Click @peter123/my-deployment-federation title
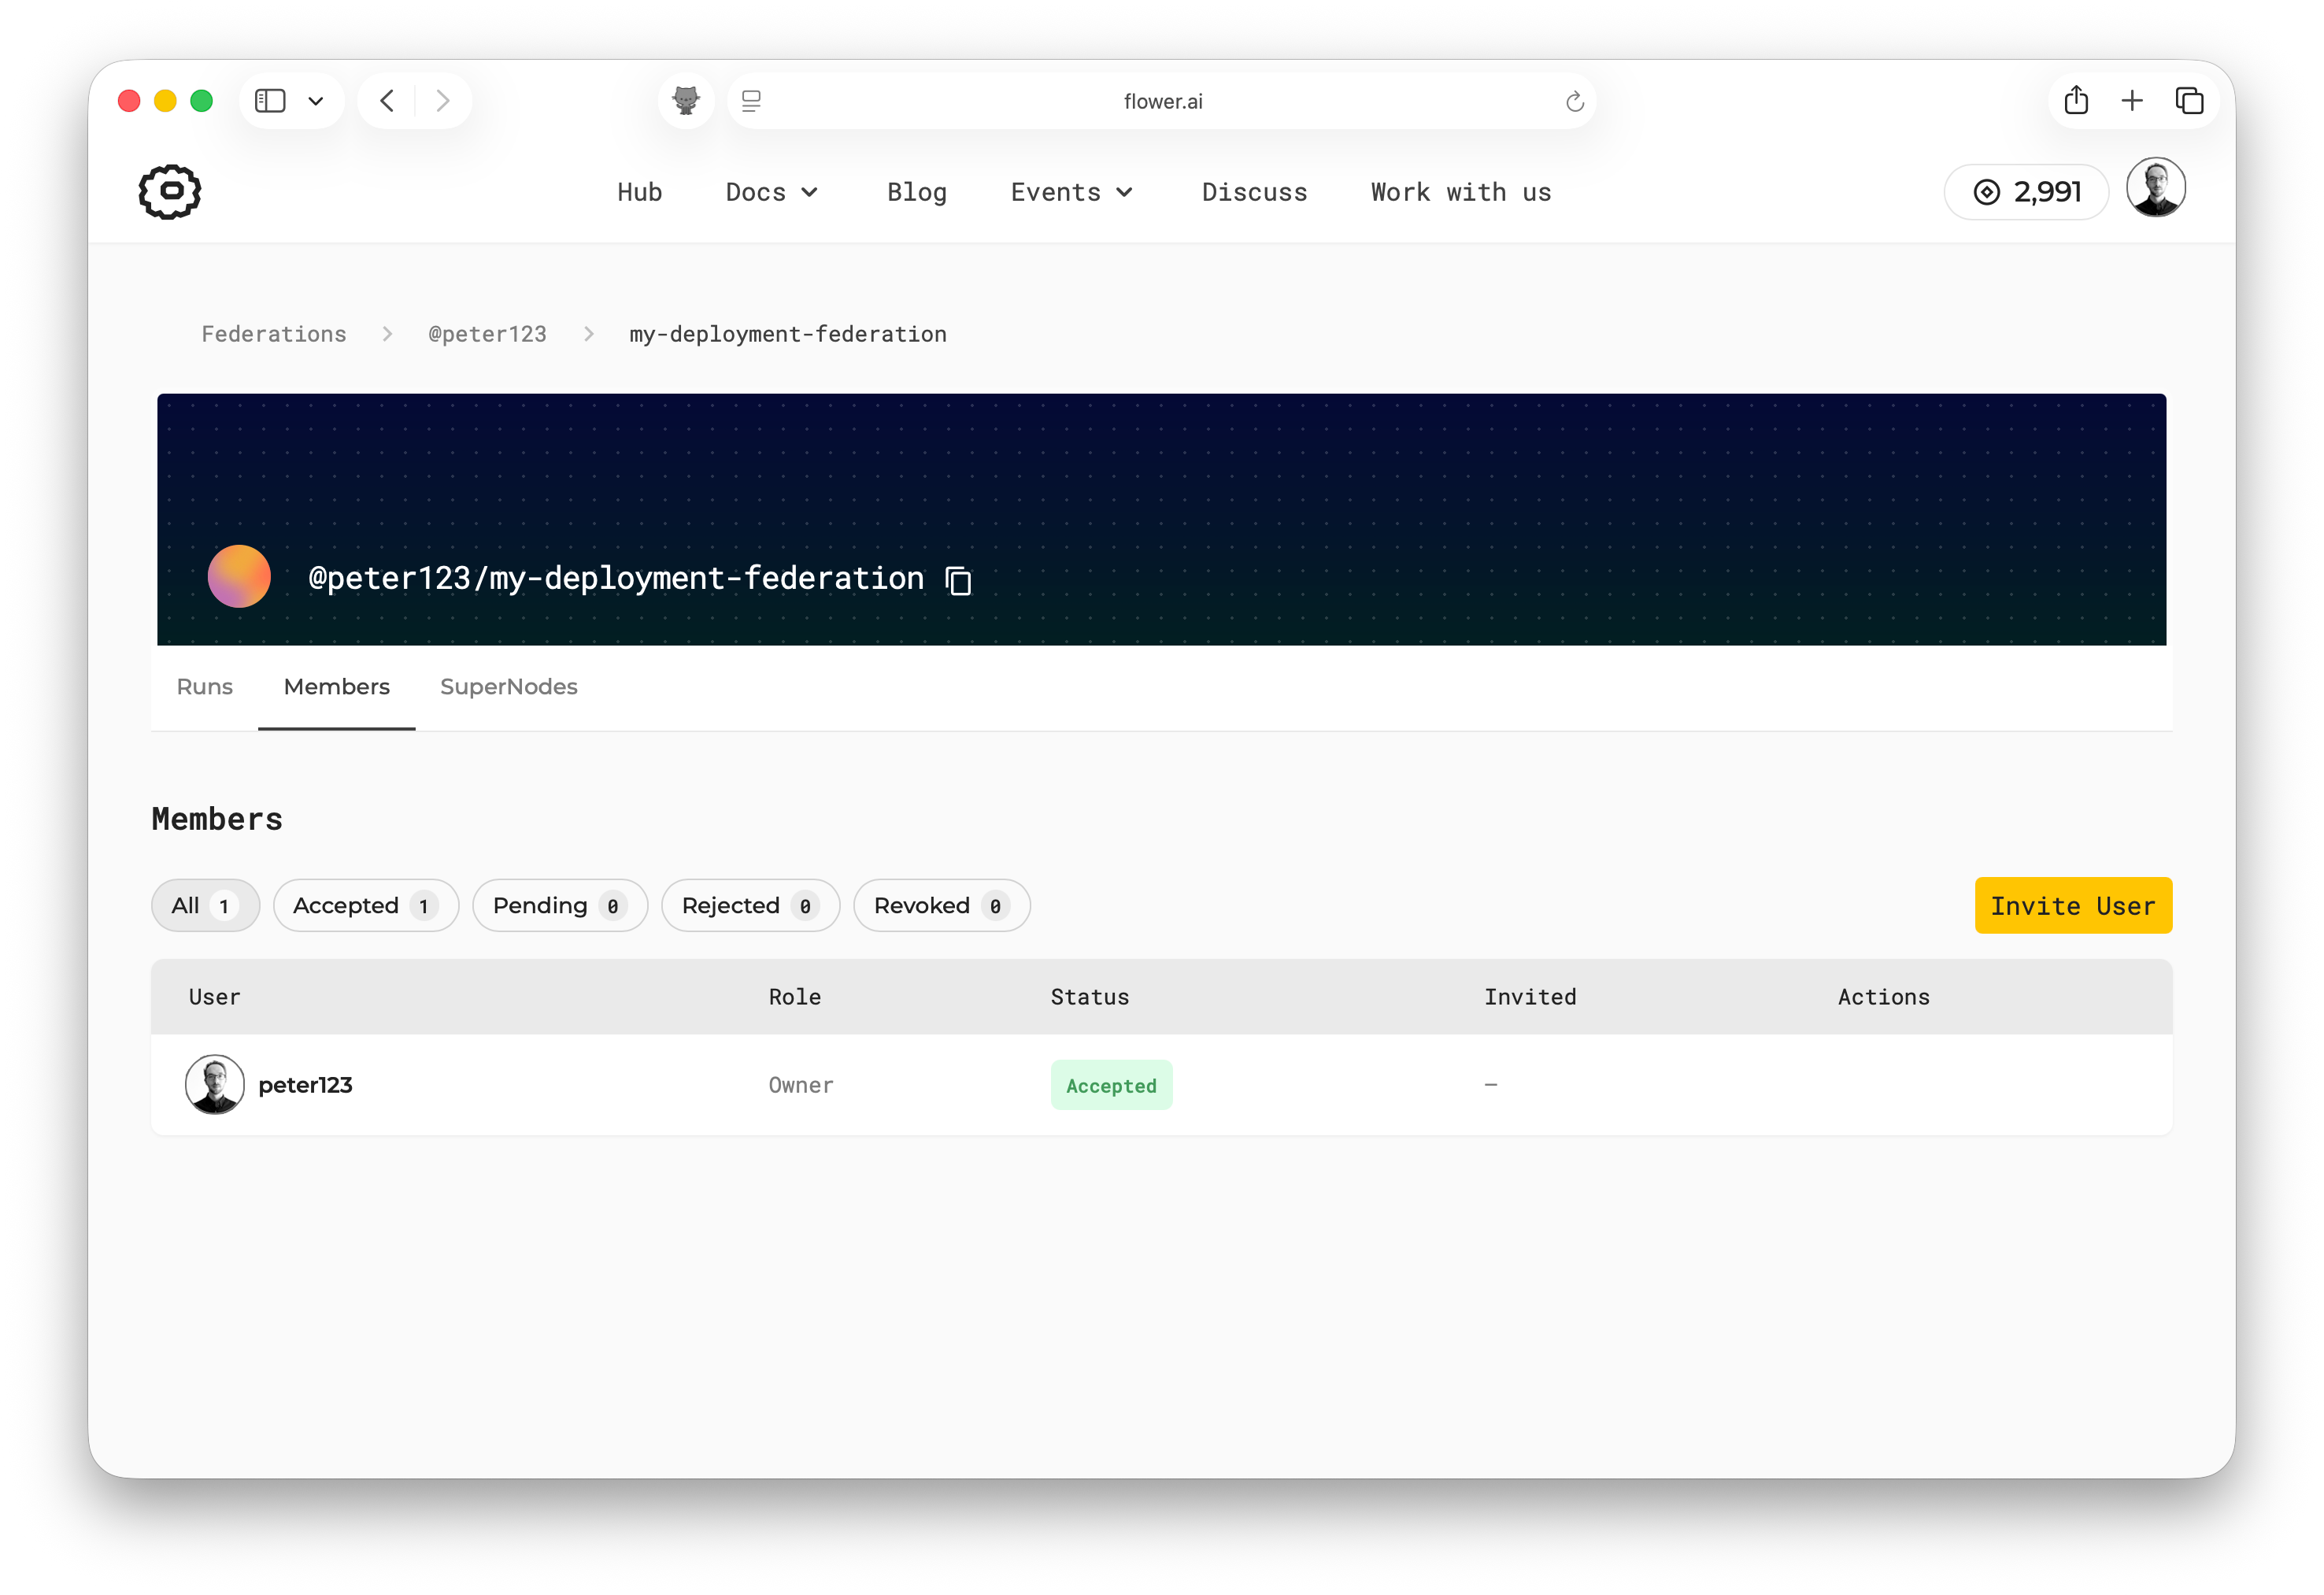Image resolution: width=2324 pixels, height=1595 pixels. coord(616,578)
